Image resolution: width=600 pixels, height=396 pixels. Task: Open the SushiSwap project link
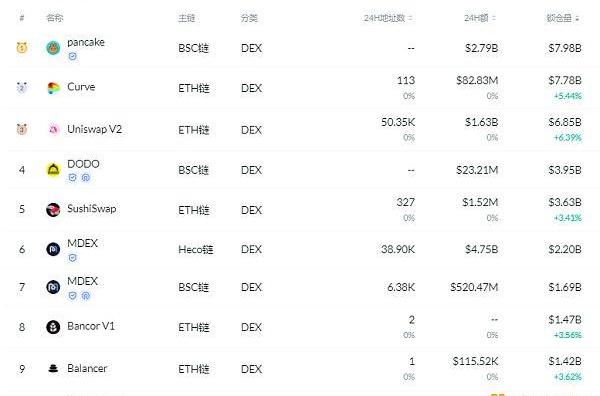click(x=92, y=209)
